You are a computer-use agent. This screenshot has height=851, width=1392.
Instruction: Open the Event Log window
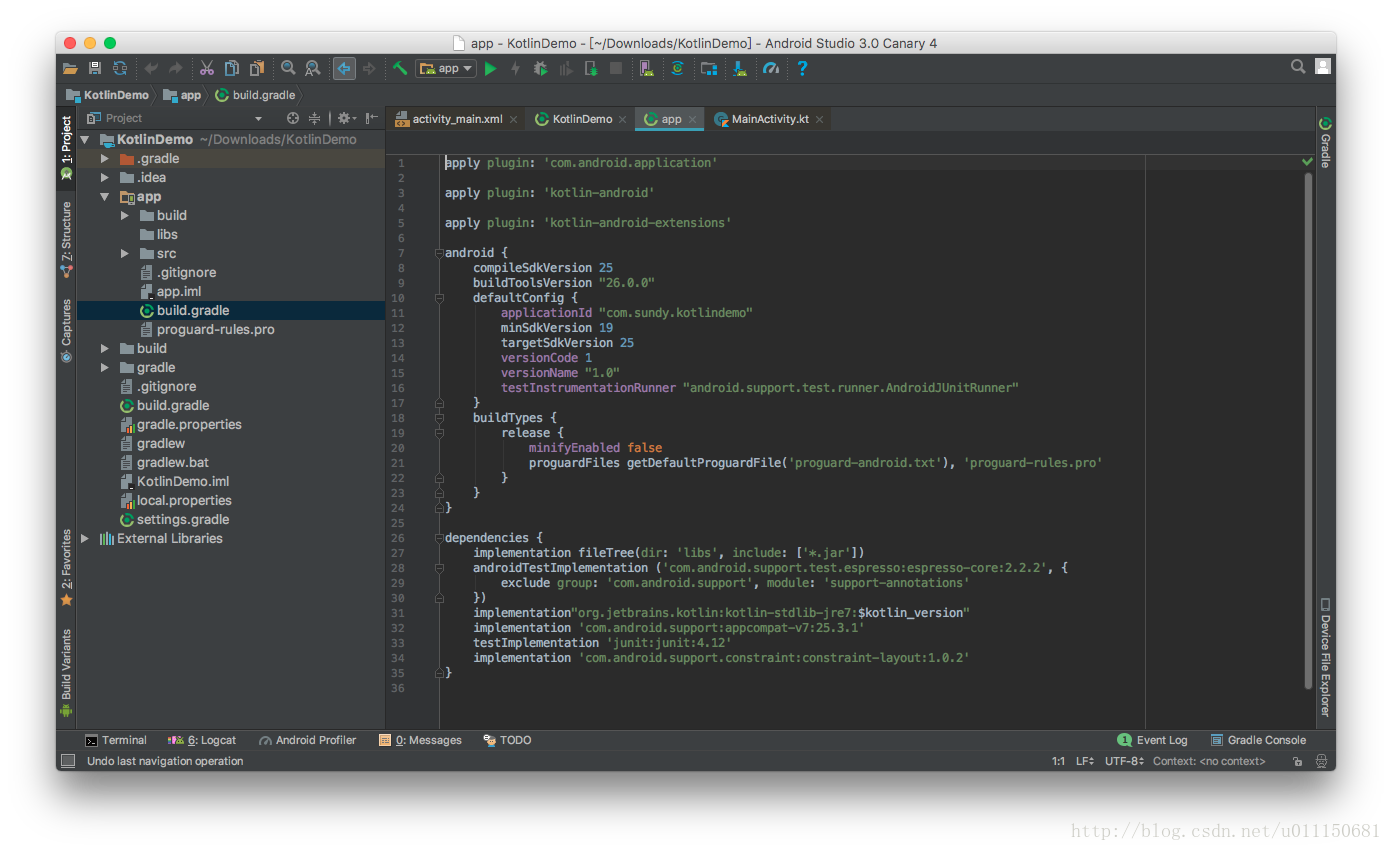click(1152, 740)
